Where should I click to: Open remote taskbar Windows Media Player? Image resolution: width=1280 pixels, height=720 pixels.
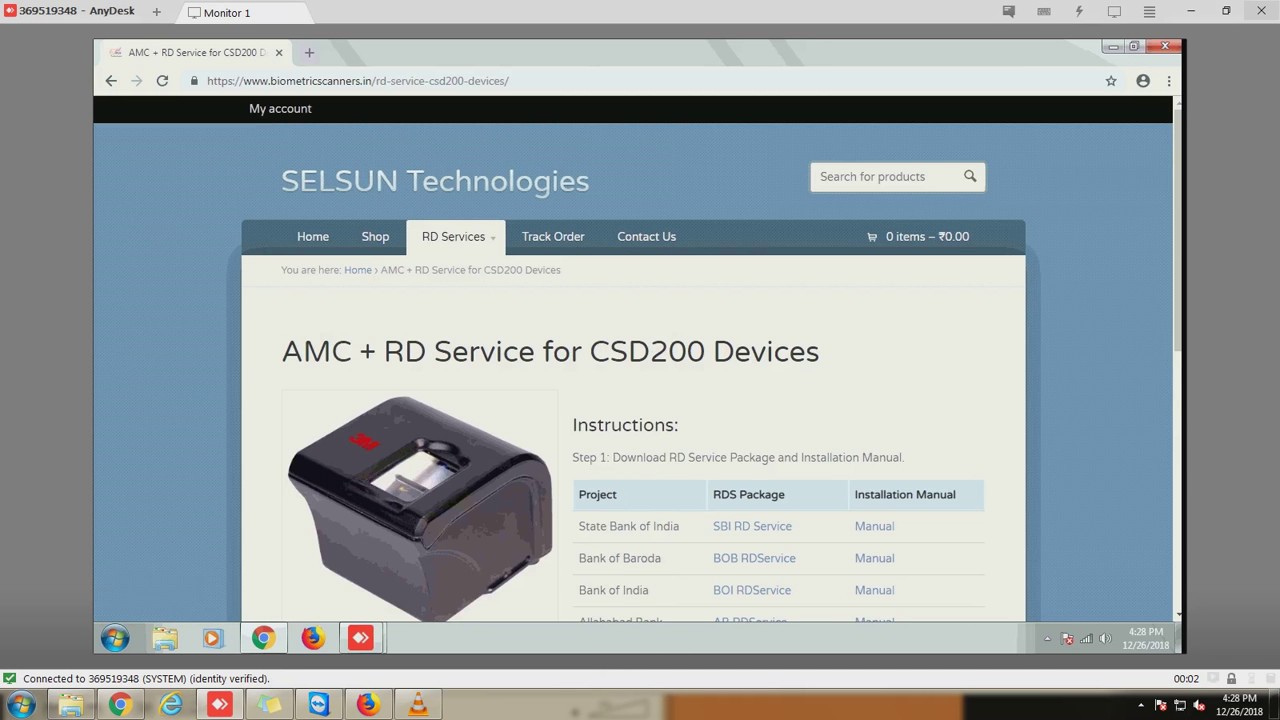click(212, 638)
